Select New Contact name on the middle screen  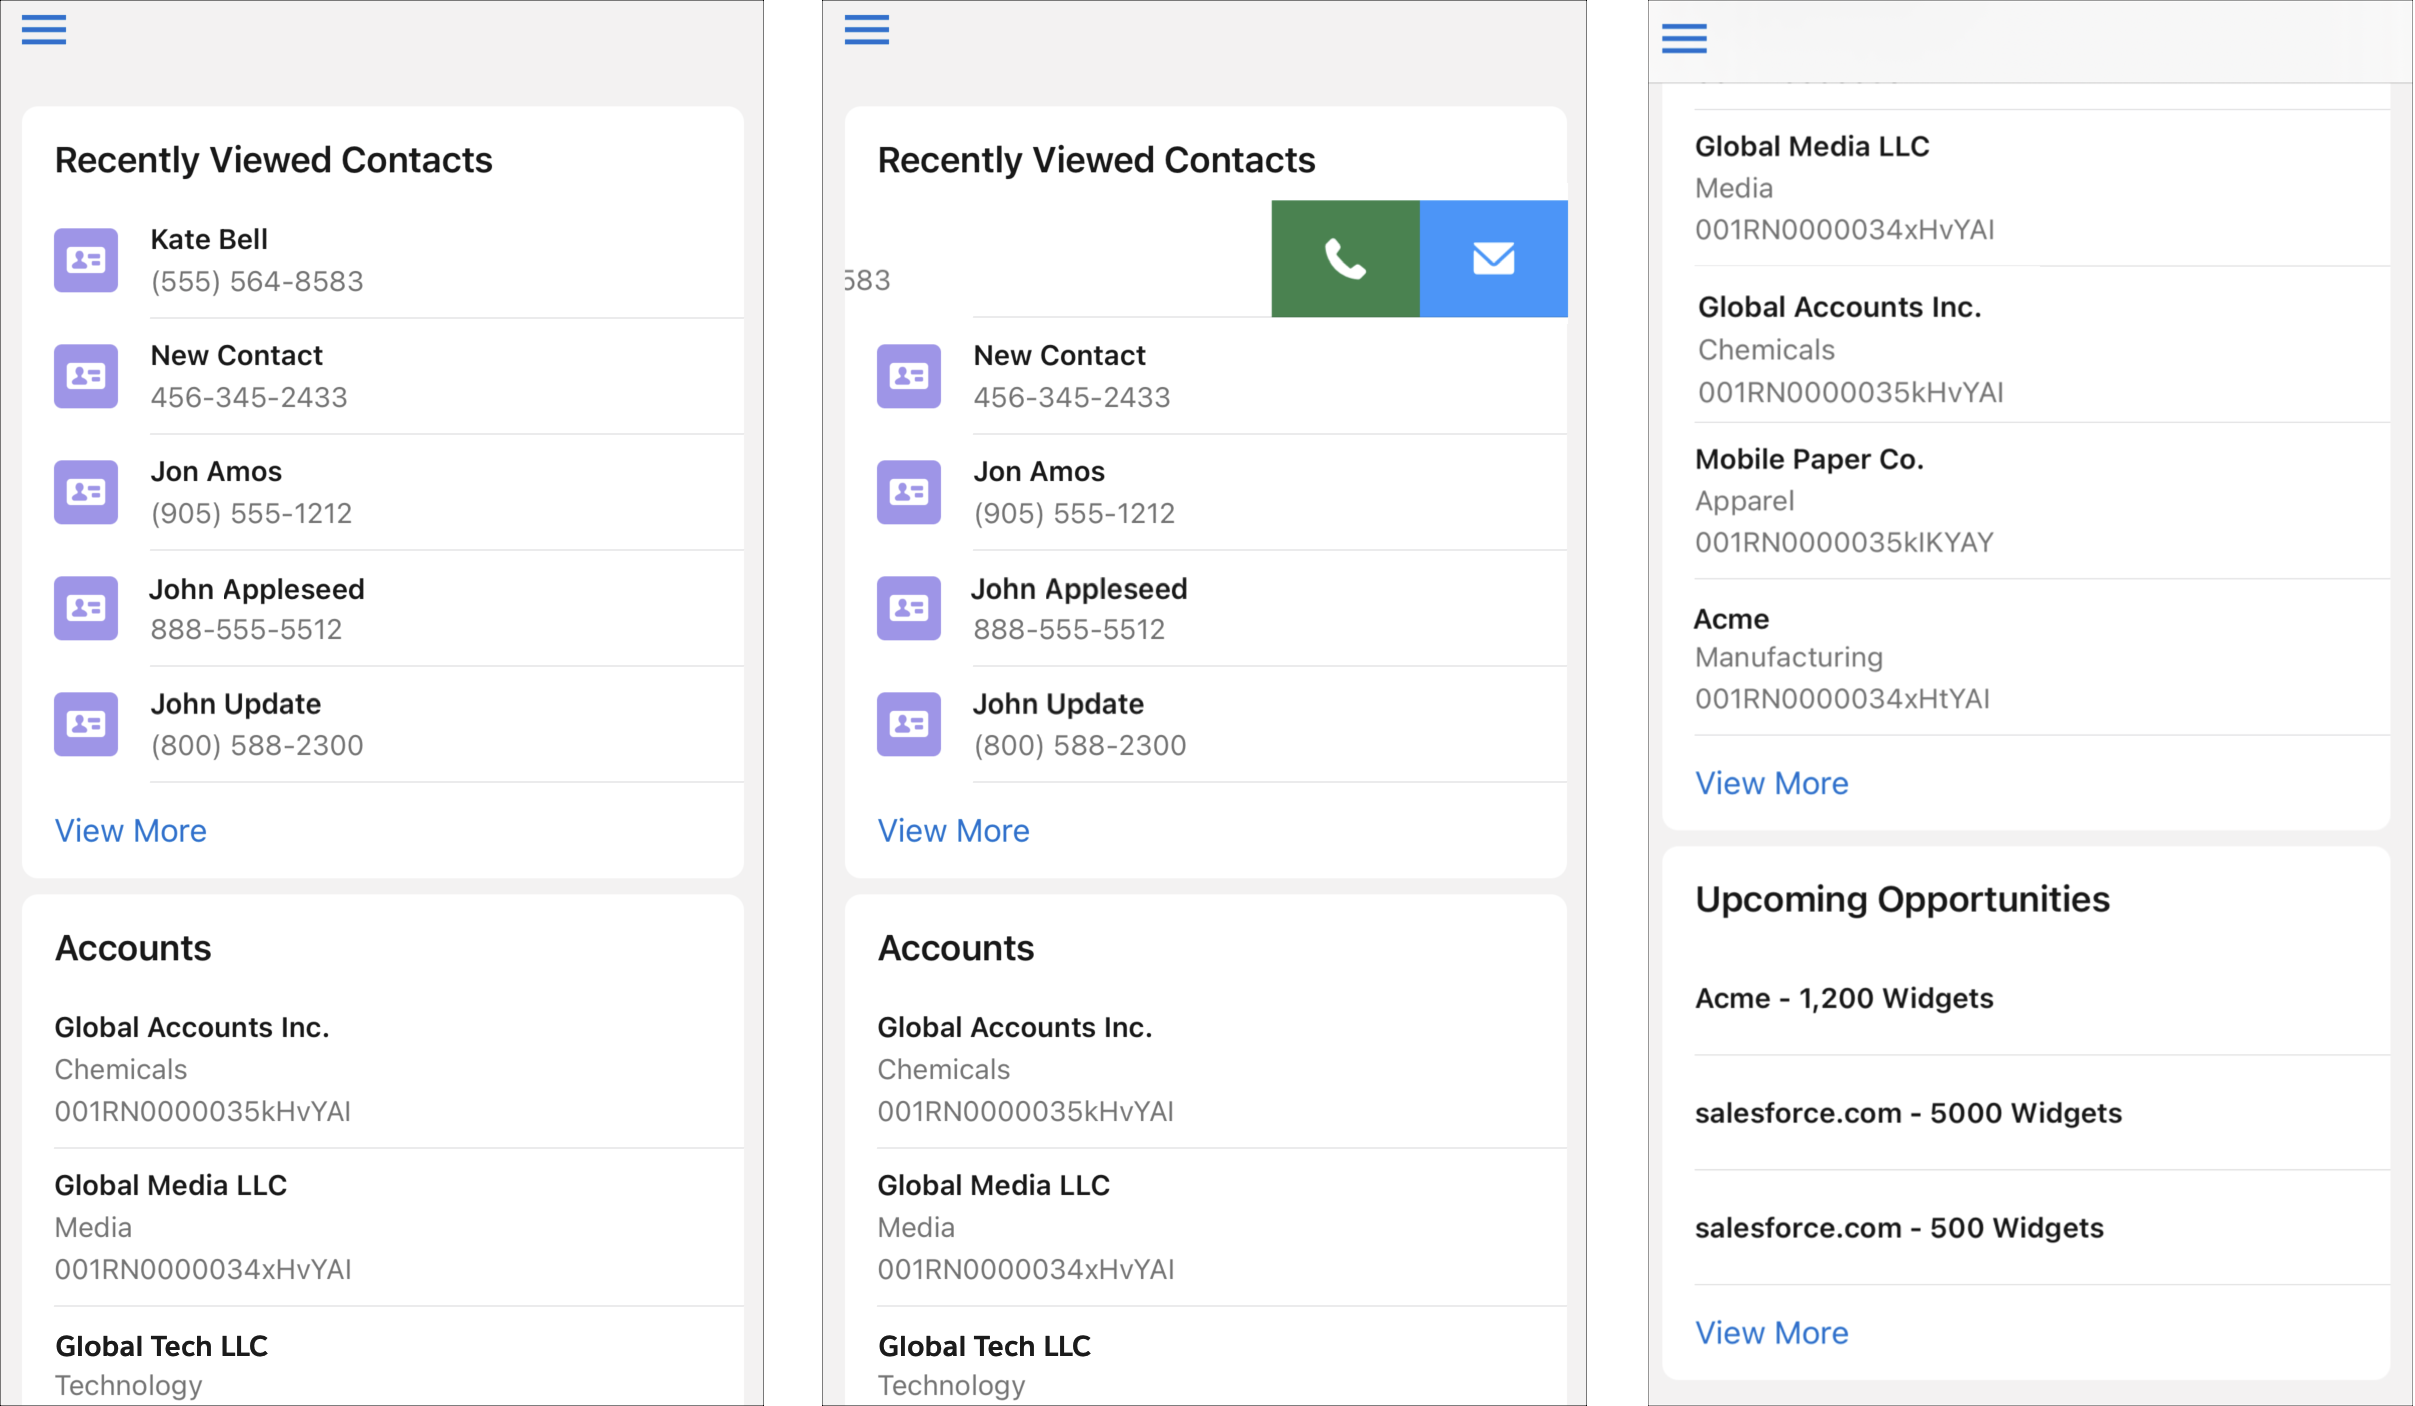[x=1060, y=355]
